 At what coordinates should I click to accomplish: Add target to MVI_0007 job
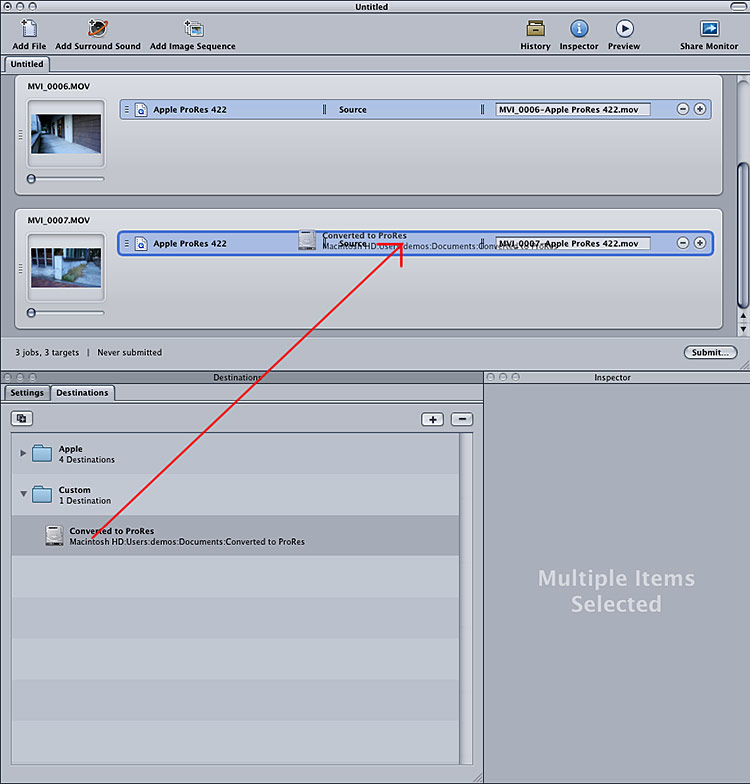click(700, 243)
